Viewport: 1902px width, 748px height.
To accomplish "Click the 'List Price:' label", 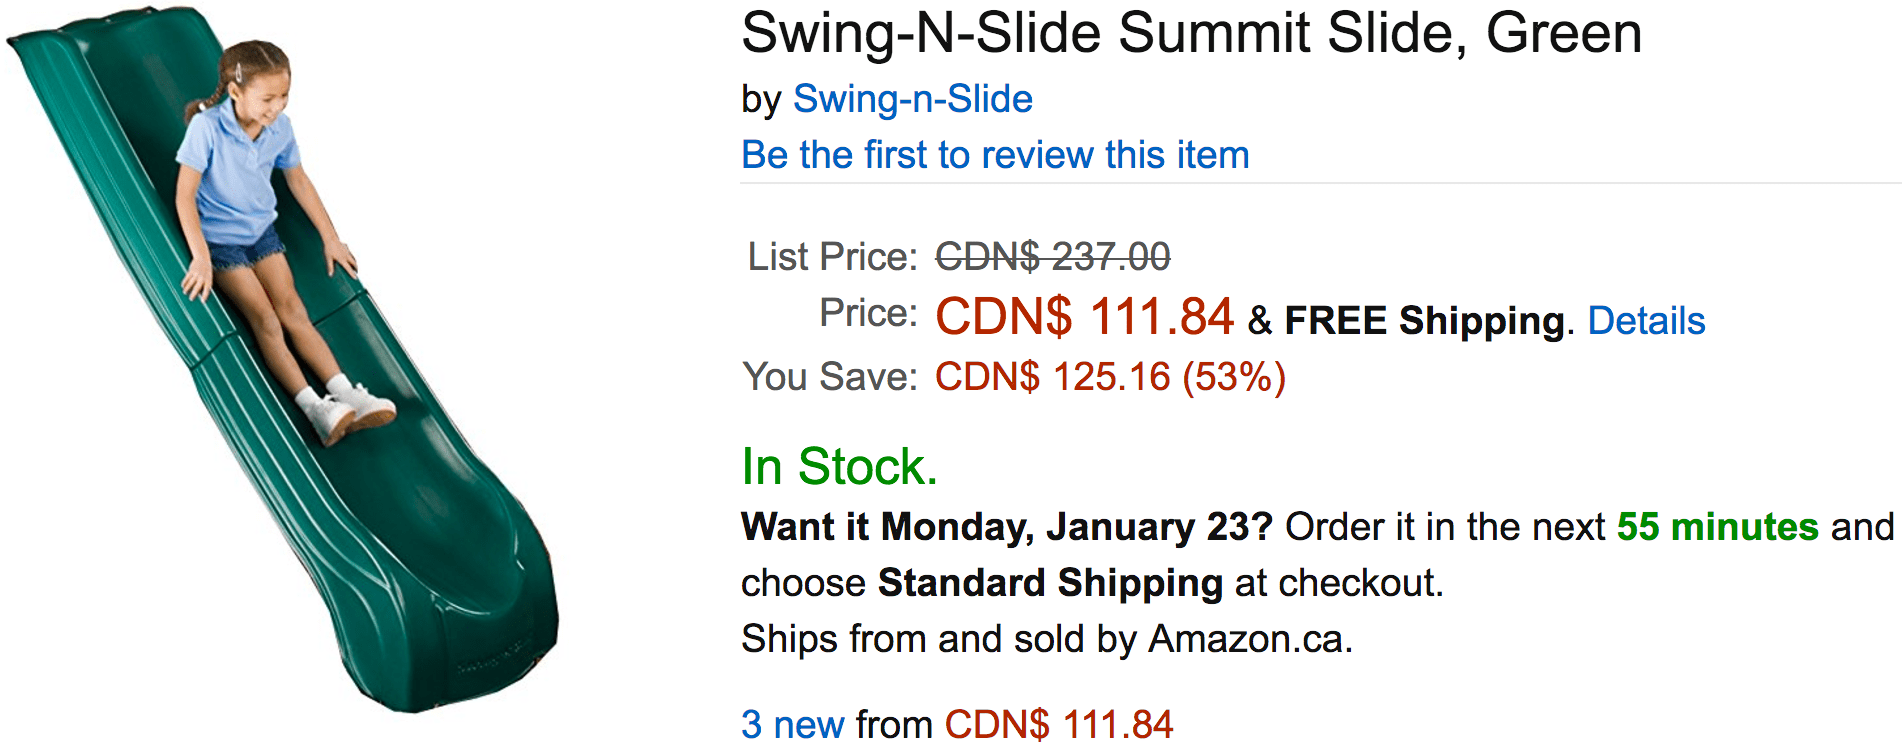I will [832, 257].
